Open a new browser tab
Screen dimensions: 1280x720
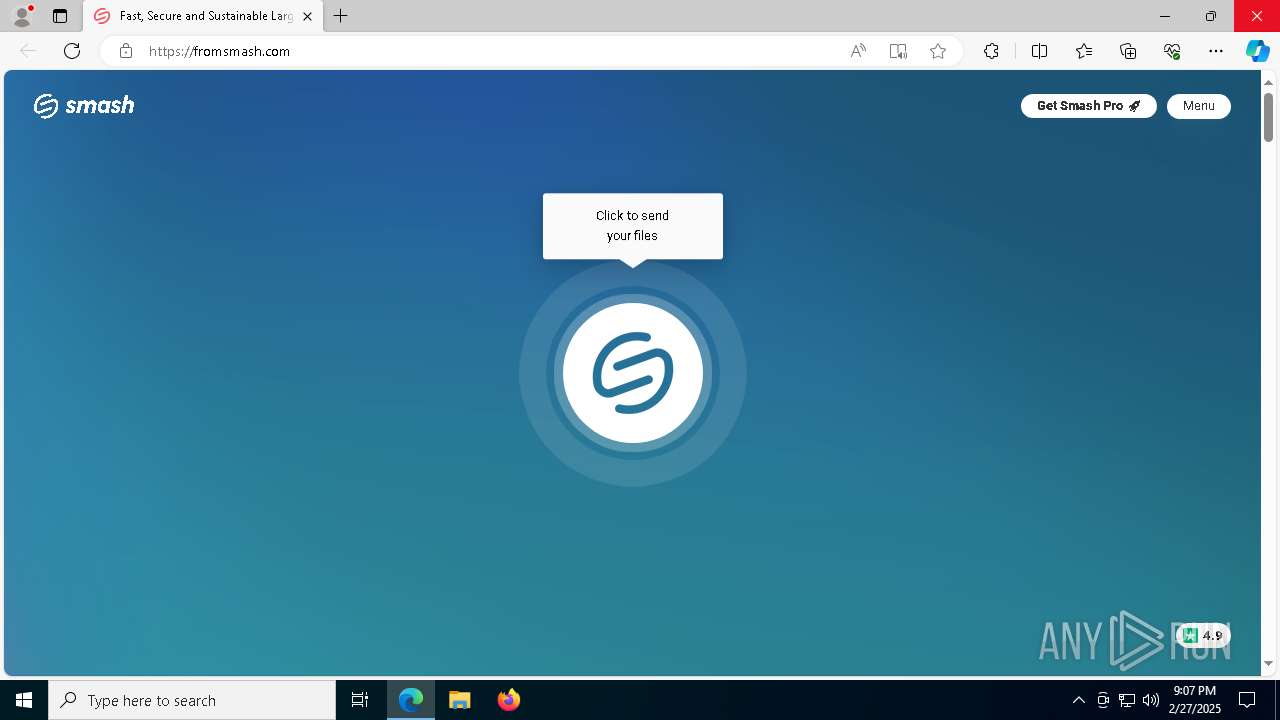pyautogui.click(x=341, y=16)
